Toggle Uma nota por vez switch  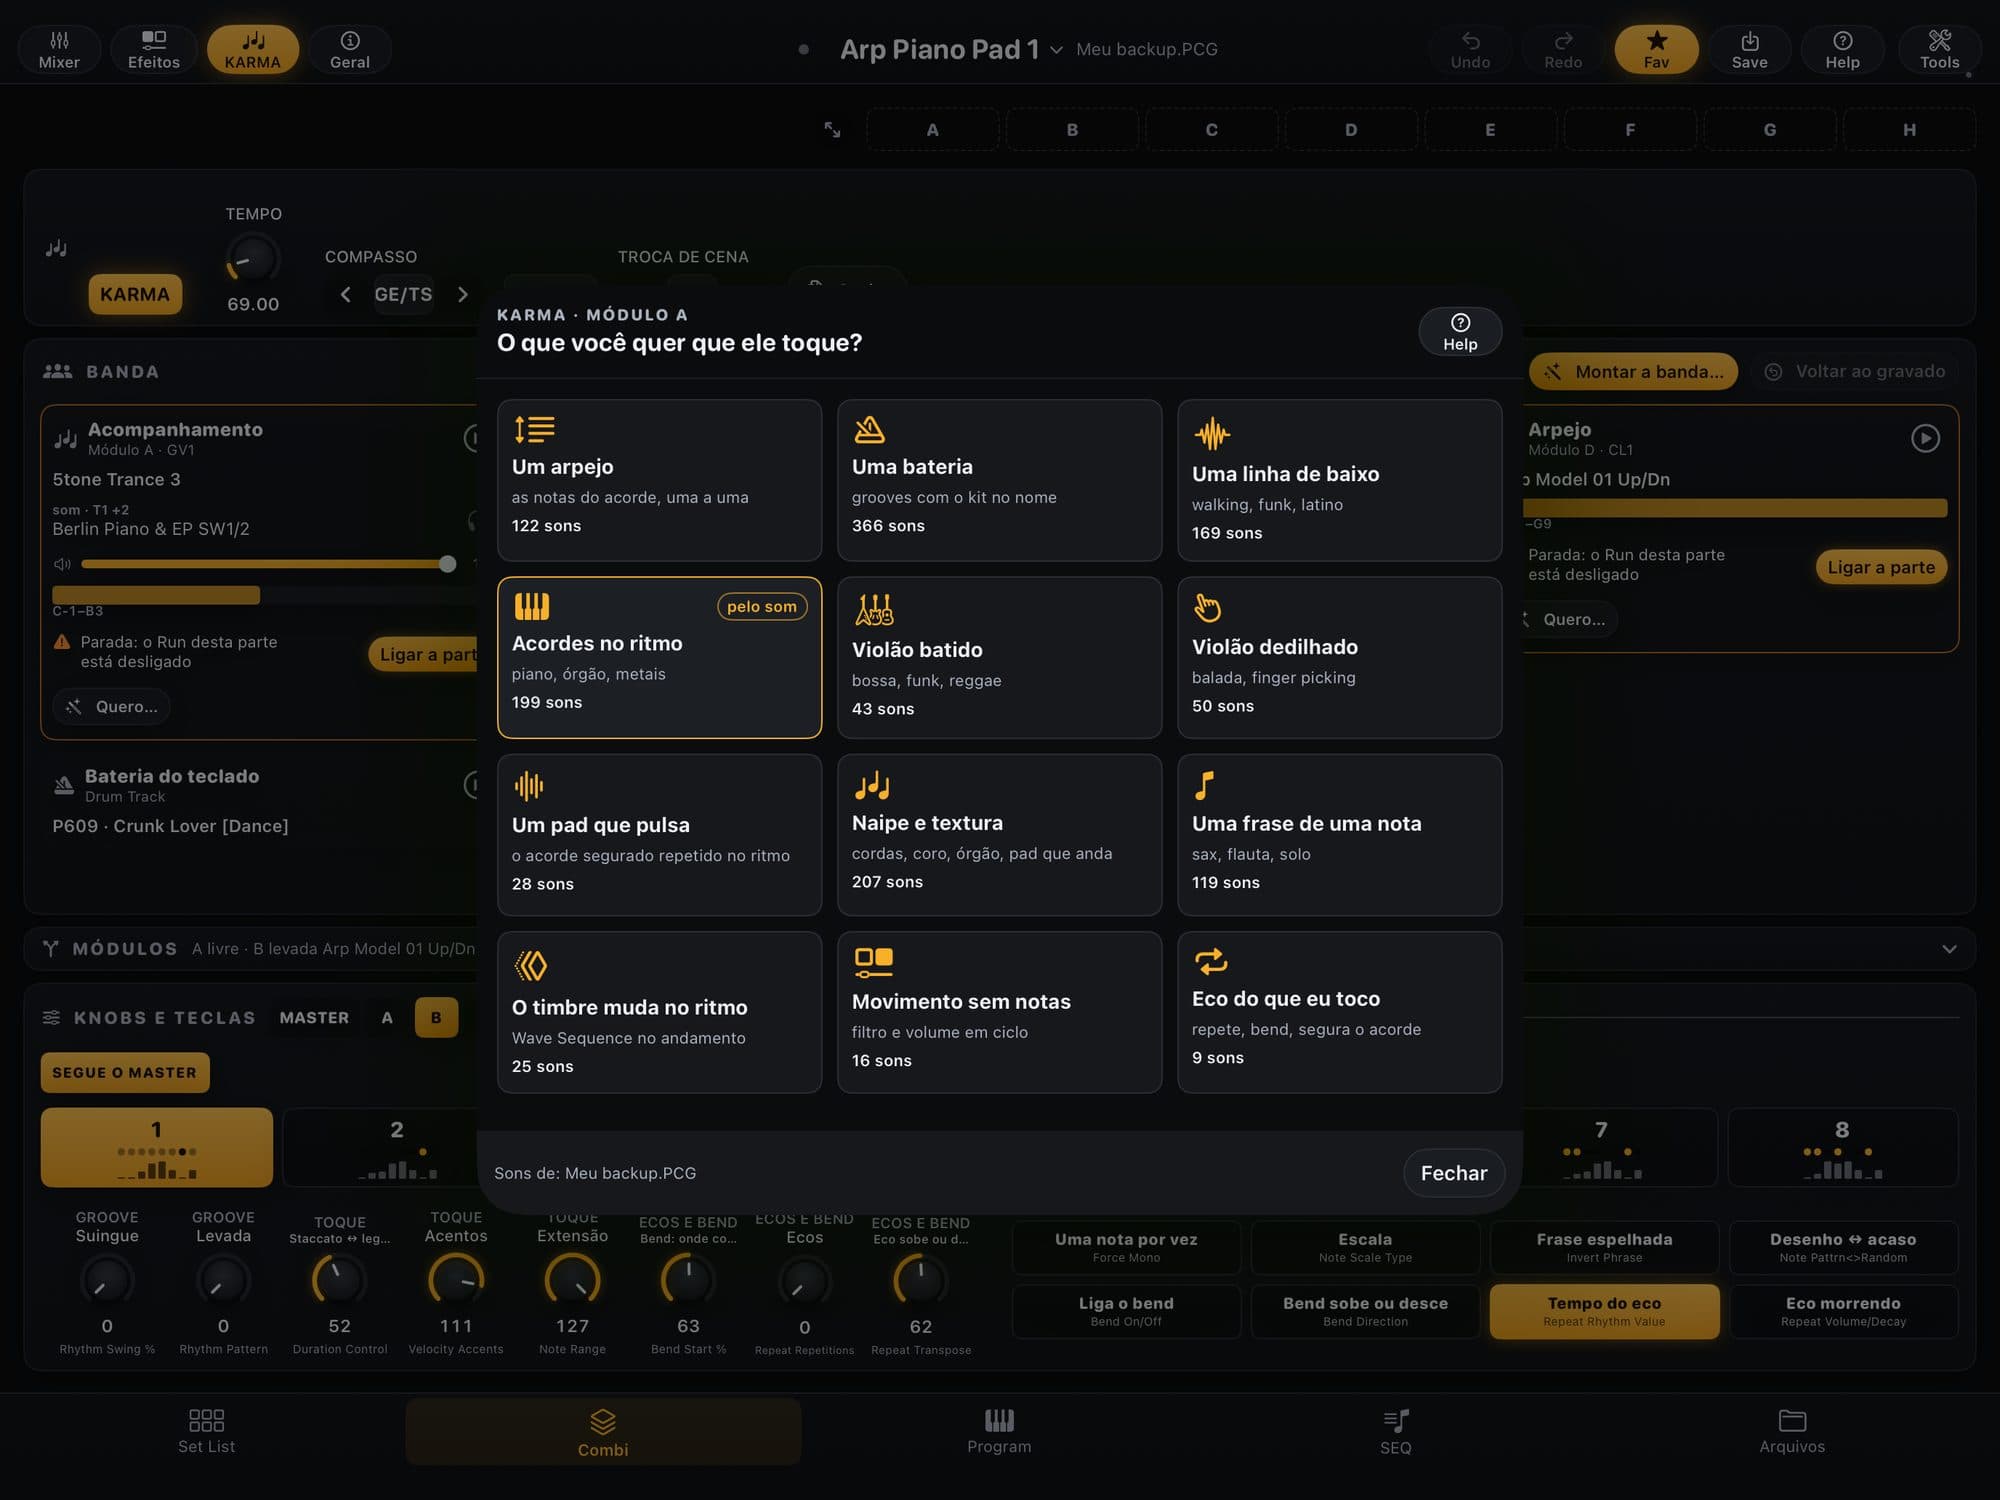pyautogui.click(x=1126, y=1247)
